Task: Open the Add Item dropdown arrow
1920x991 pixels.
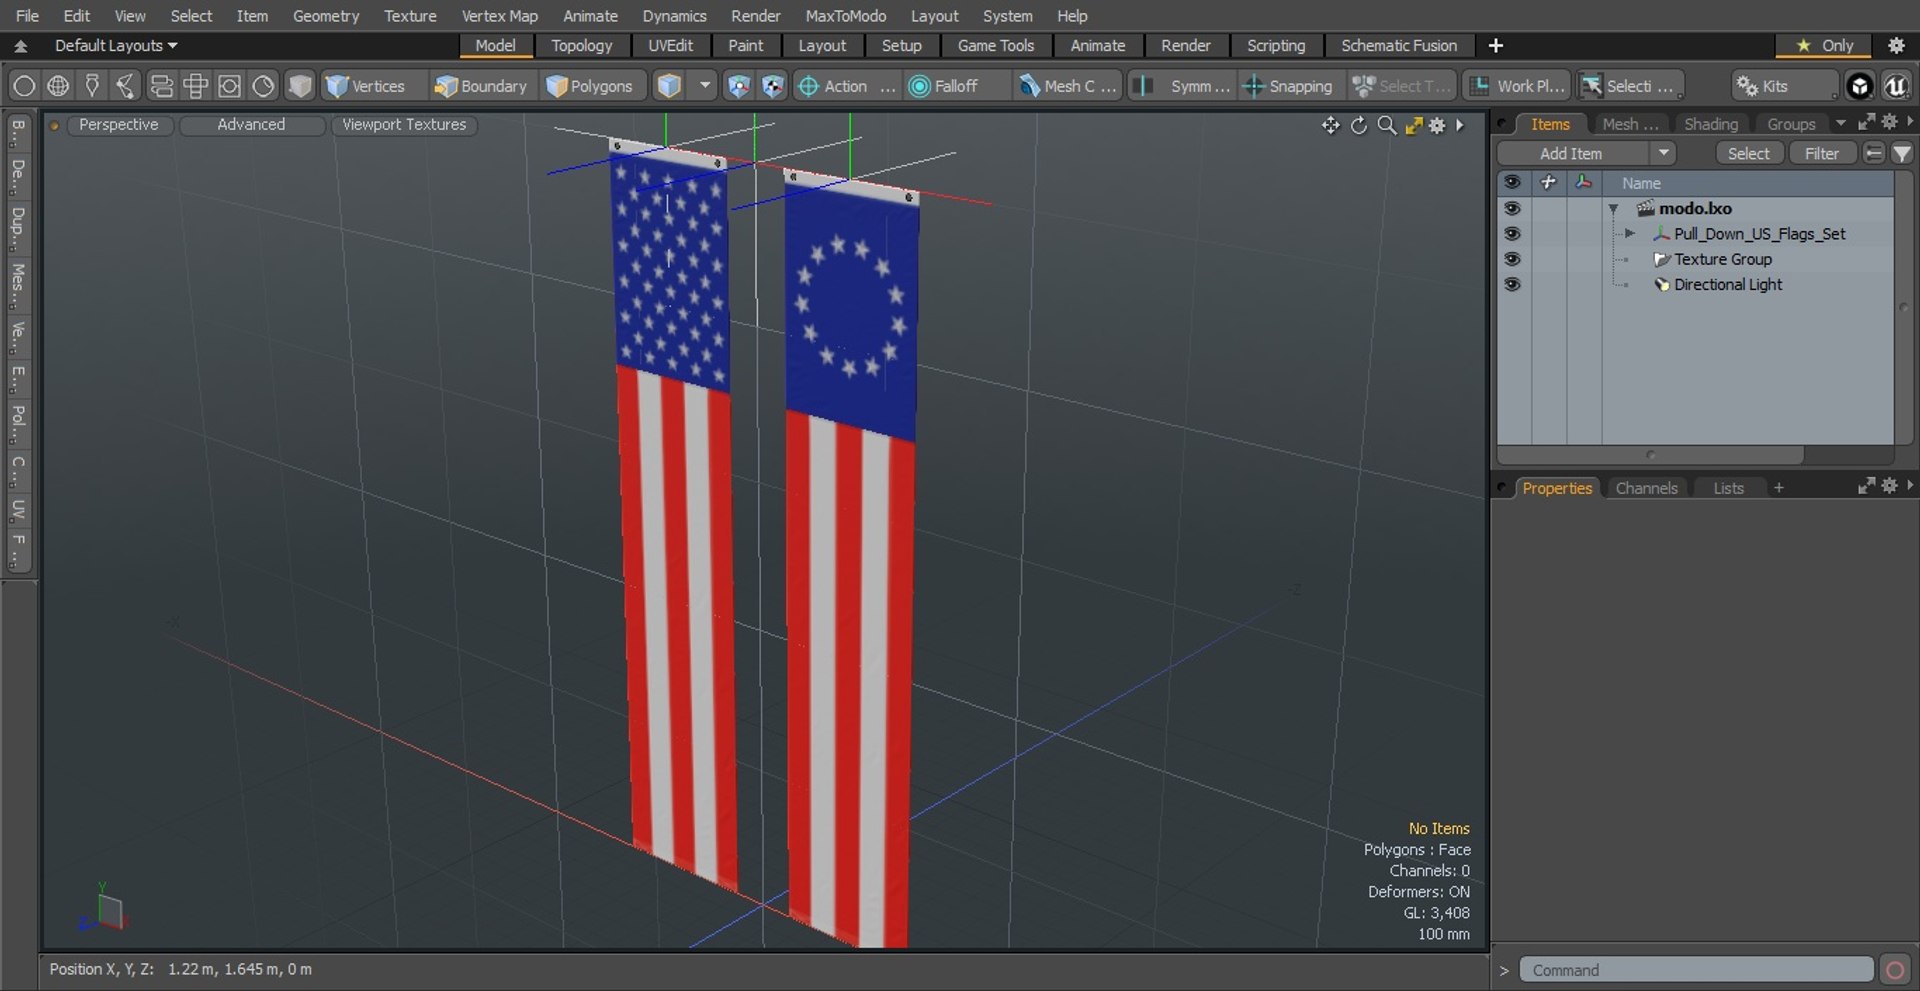Action: click(x=1663, y=153)
